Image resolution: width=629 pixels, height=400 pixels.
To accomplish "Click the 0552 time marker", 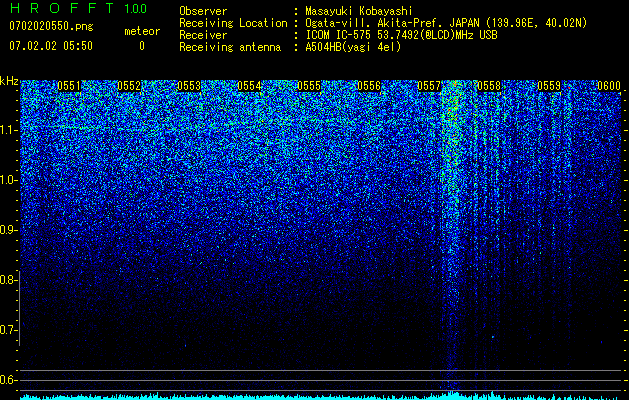I will [x=129, y=86].
